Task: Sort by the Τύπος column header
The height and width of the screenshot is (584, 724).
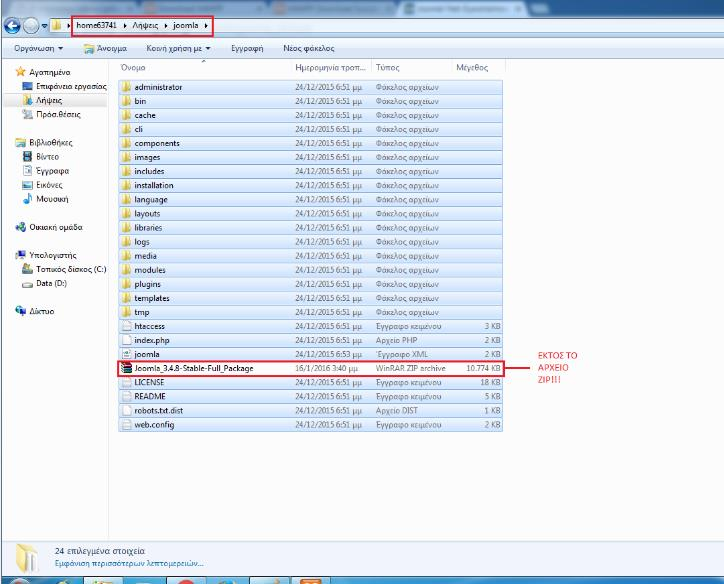Action: [387, 67]
